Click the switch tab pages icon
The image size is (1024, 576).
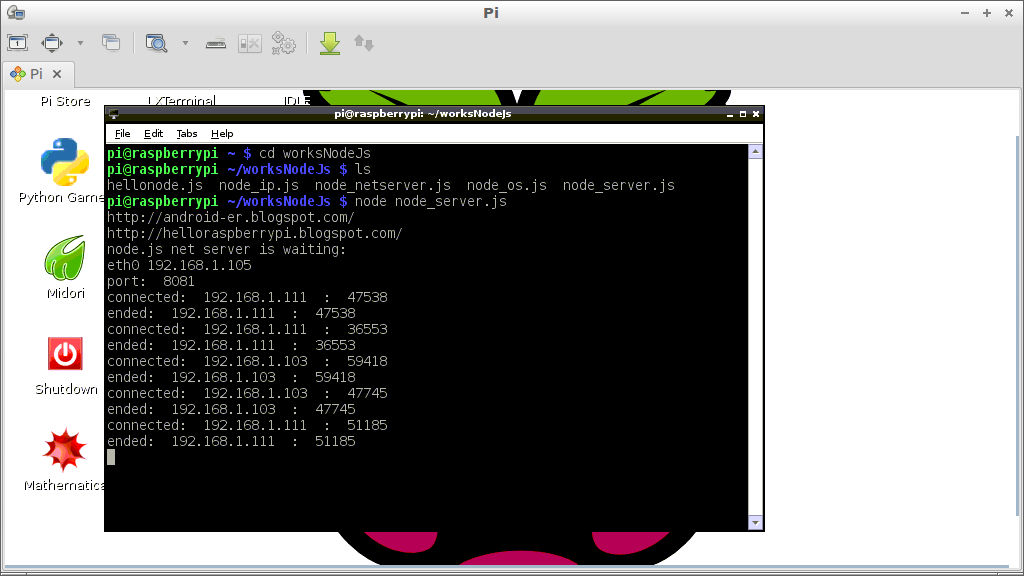tap(111, 43)
